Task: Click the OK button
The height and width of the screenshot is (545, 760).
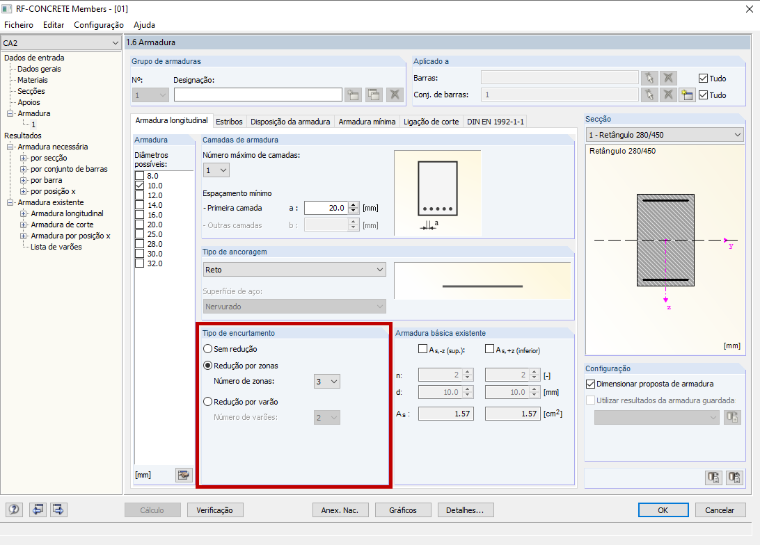Action: tap(663, 510)
